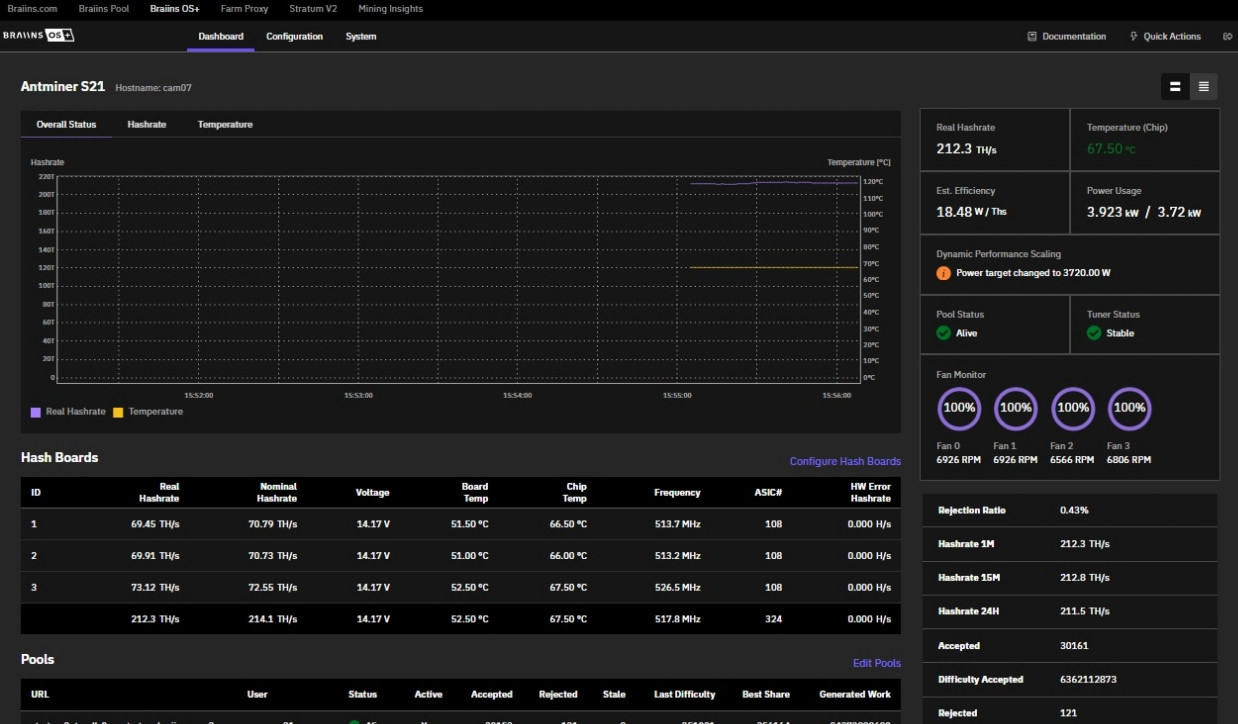
Task: Go to Farm Proxy top link
Action: coord(243,9)
